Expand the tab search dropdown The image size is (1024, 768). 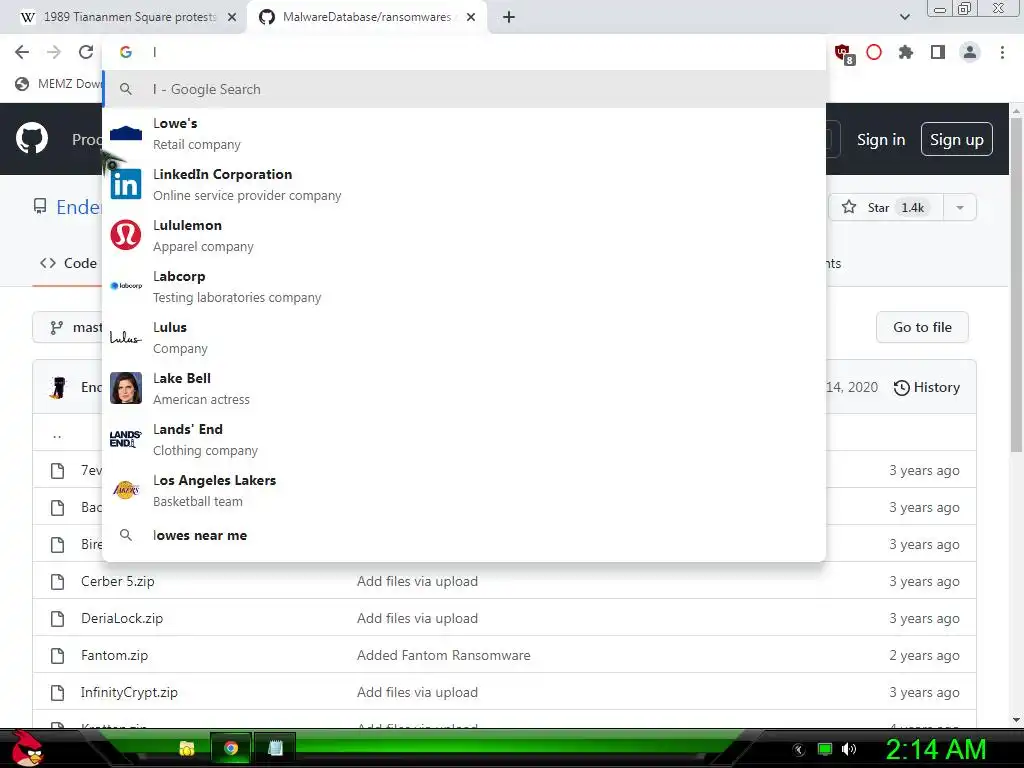(x=904, y=17)
